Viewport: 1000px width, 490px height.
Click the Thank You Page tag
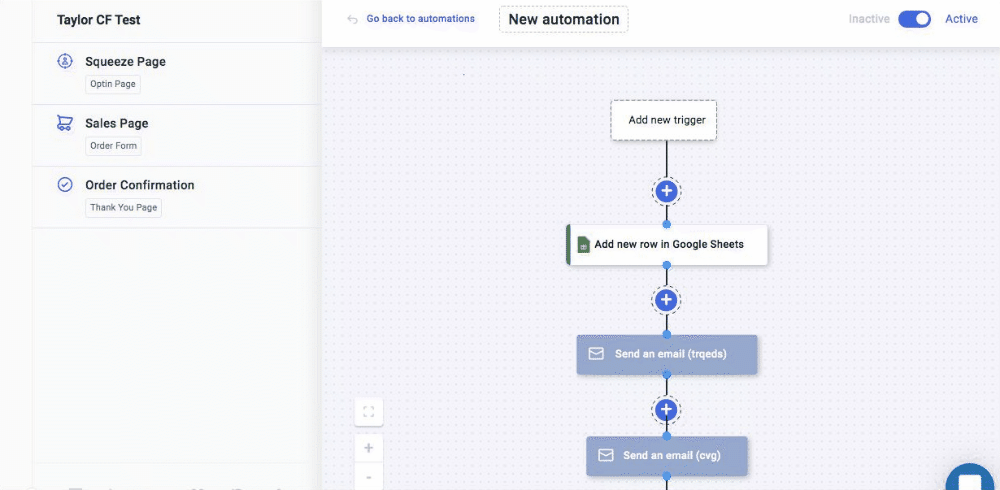coord(124,208)
